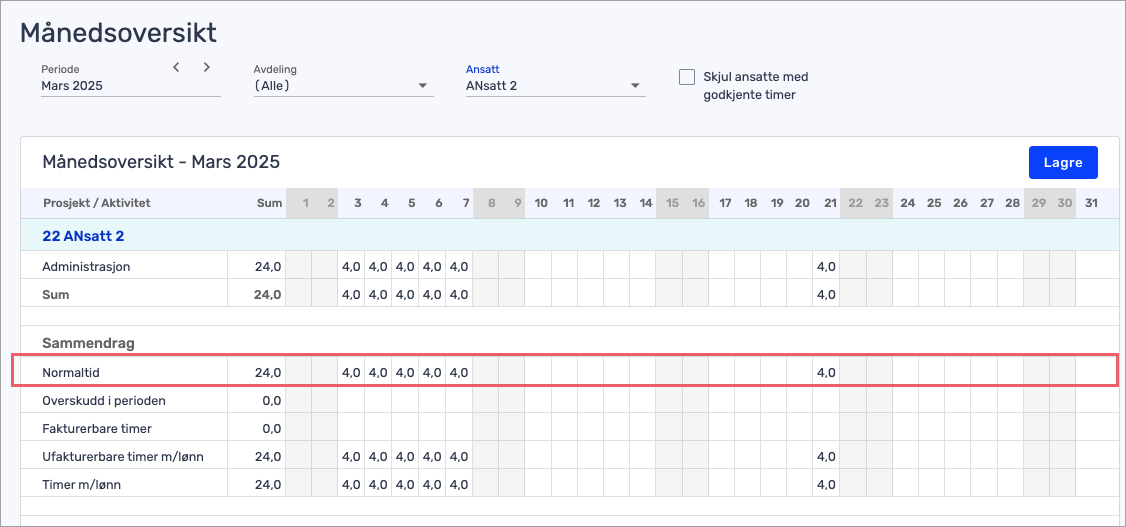Image resolution: width=1126 pixels, height=527 pixels.
Task: Check Skjul ansatte med godkjente timer
Action: coord(687,77)
